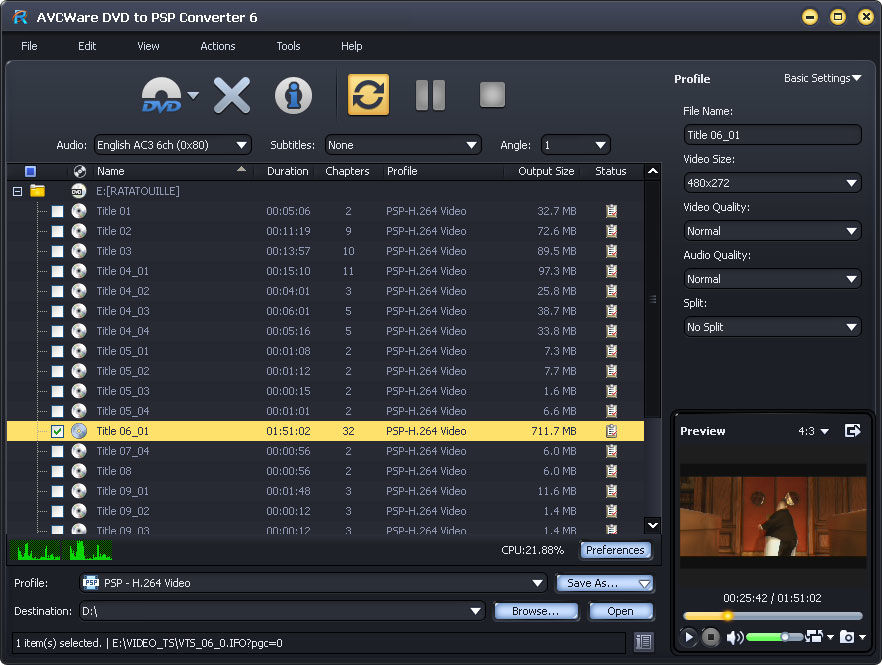Click the disc icon next to Title 03

79,251
